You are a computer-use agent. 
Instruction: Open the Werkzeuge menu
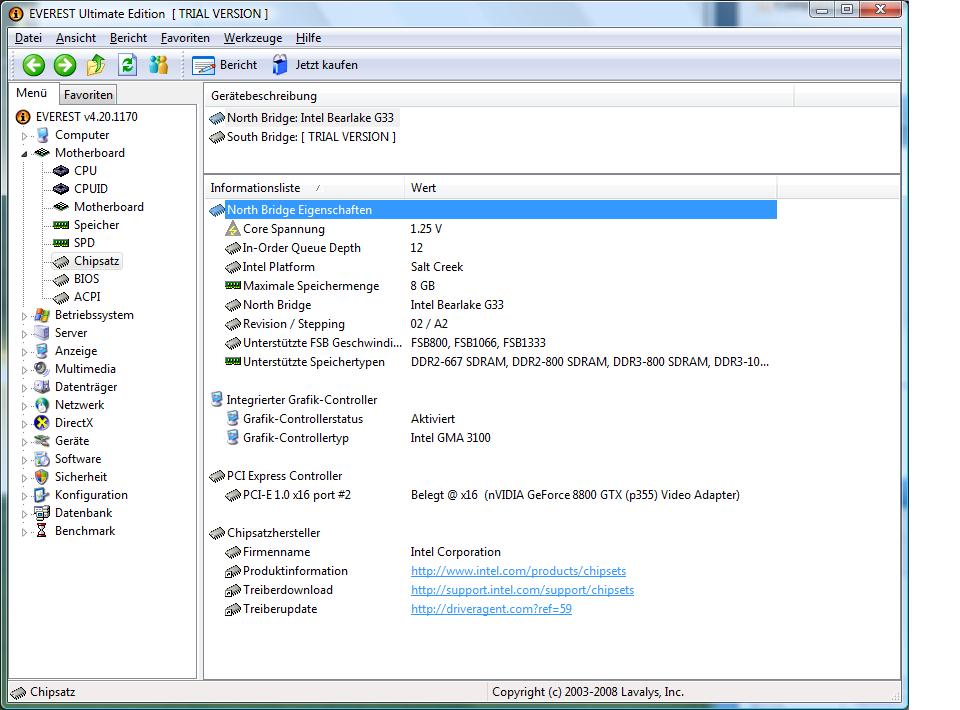[253, 38]
